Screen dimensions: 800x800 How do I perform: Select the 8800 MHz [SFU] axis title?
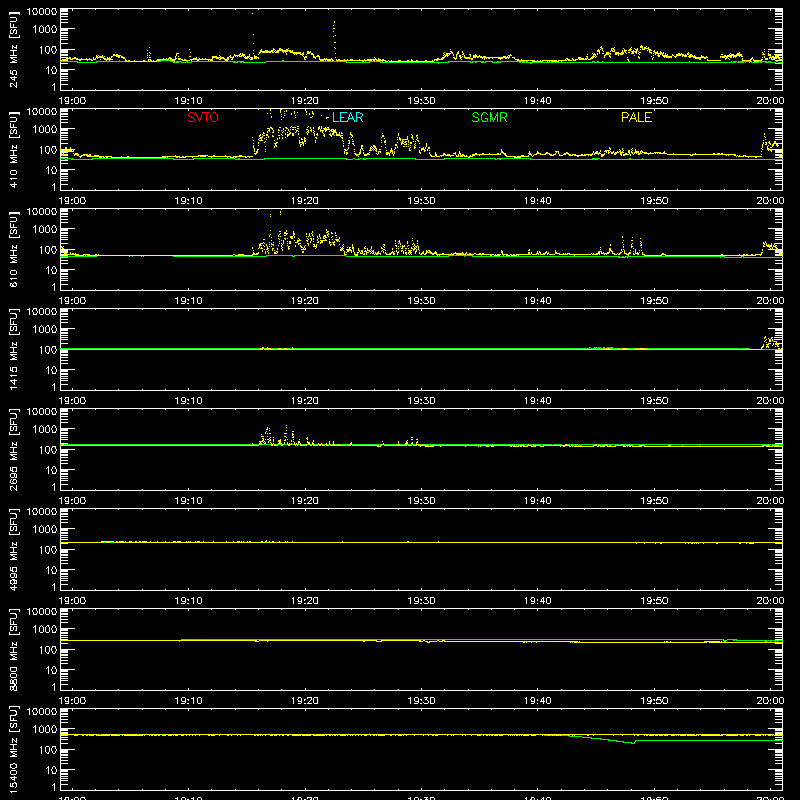(x=13, y=651)
